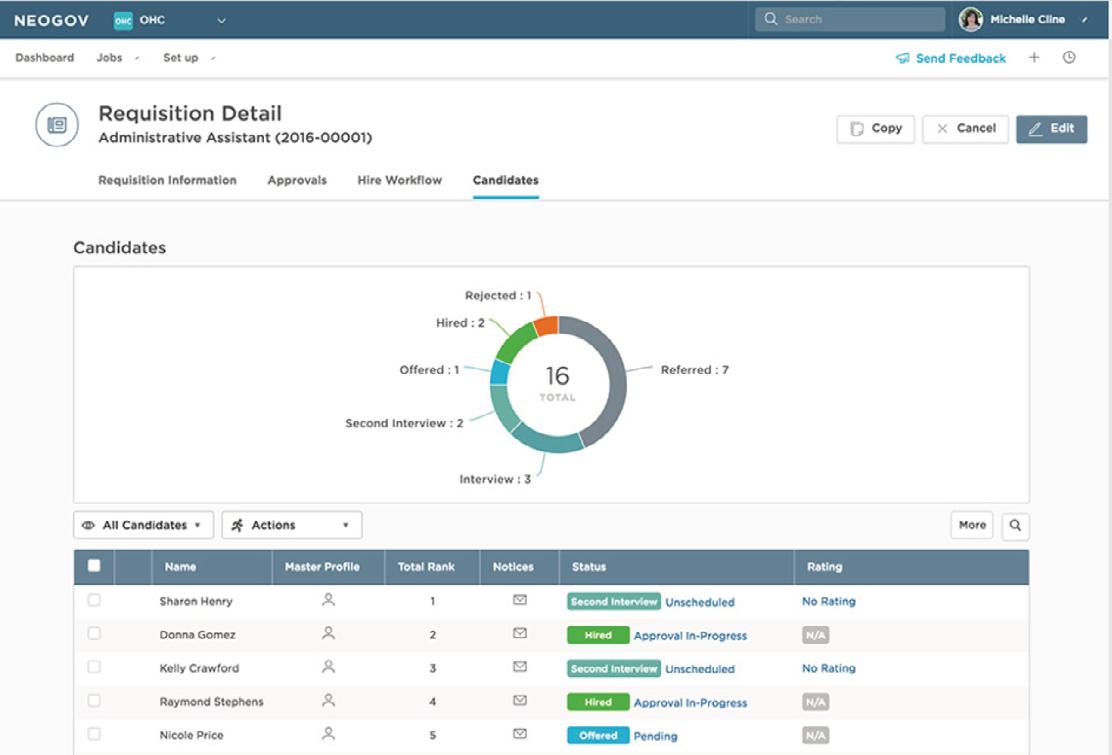This screenshot has width=1112, height=755.
Task: Open Donna Gomez's Approval In-Progress link
Action: point(690,636)
